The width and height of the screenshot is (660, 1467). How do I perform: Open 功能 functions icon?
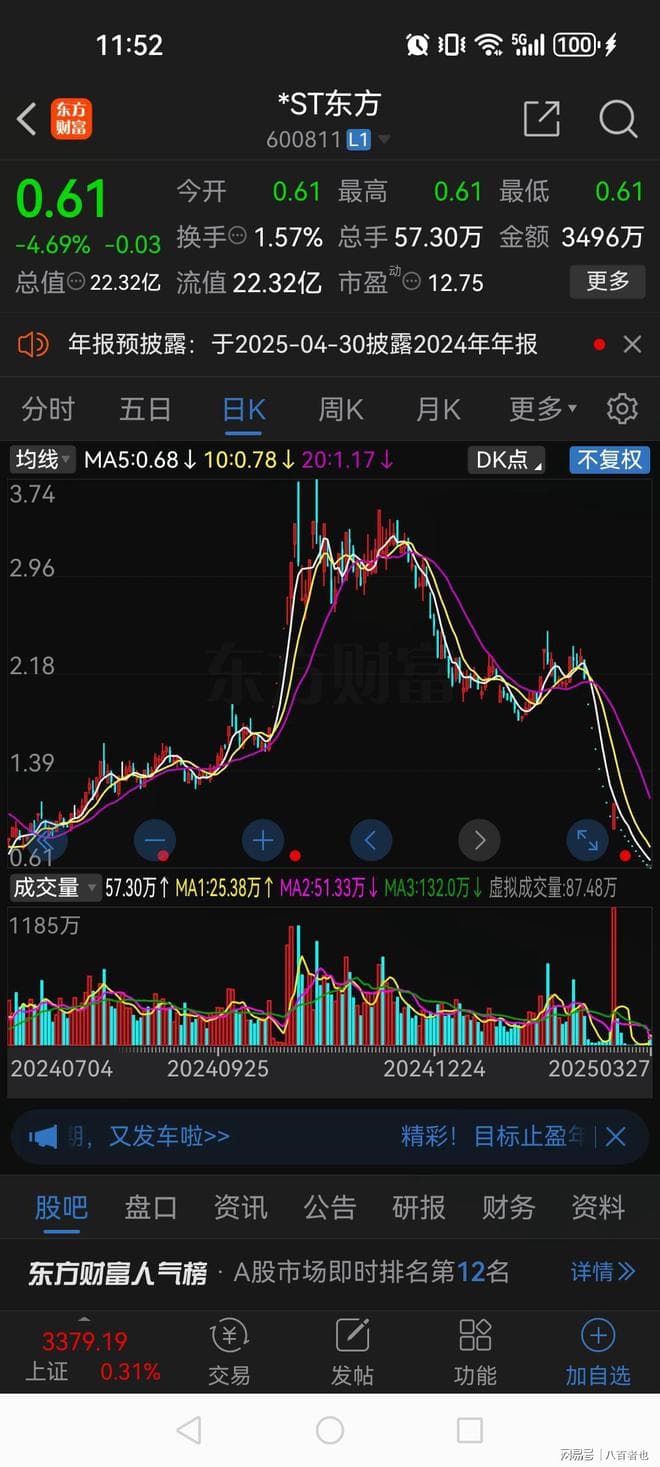click(x=475, y=1352)
